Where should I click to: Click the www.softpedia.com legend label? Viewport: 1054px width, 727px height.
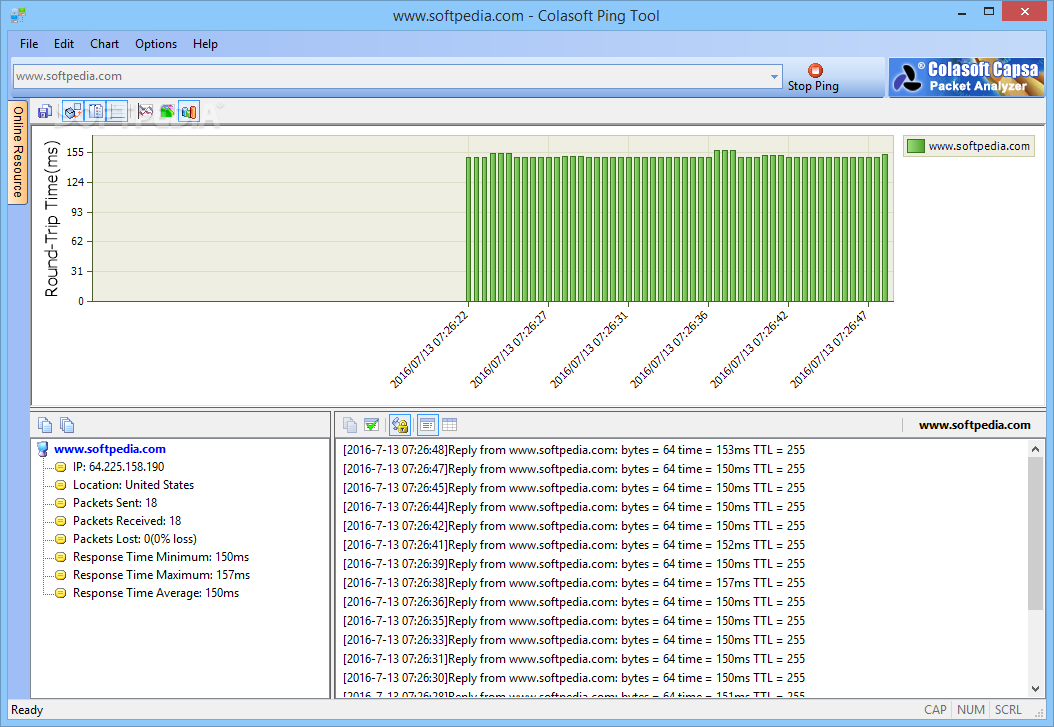coord(979,146)
